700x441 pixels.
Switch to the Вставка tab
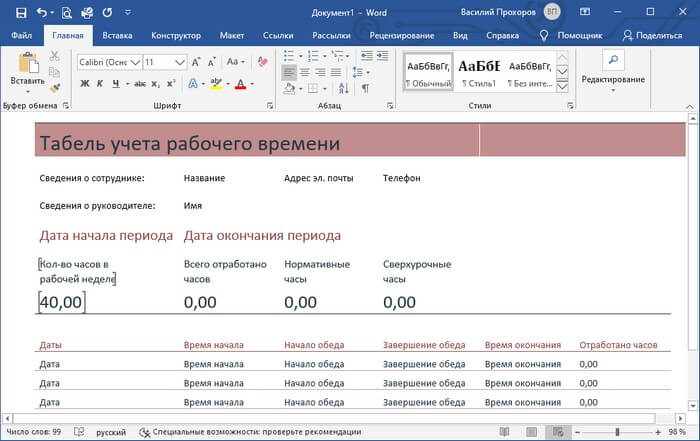coord(117,35)
